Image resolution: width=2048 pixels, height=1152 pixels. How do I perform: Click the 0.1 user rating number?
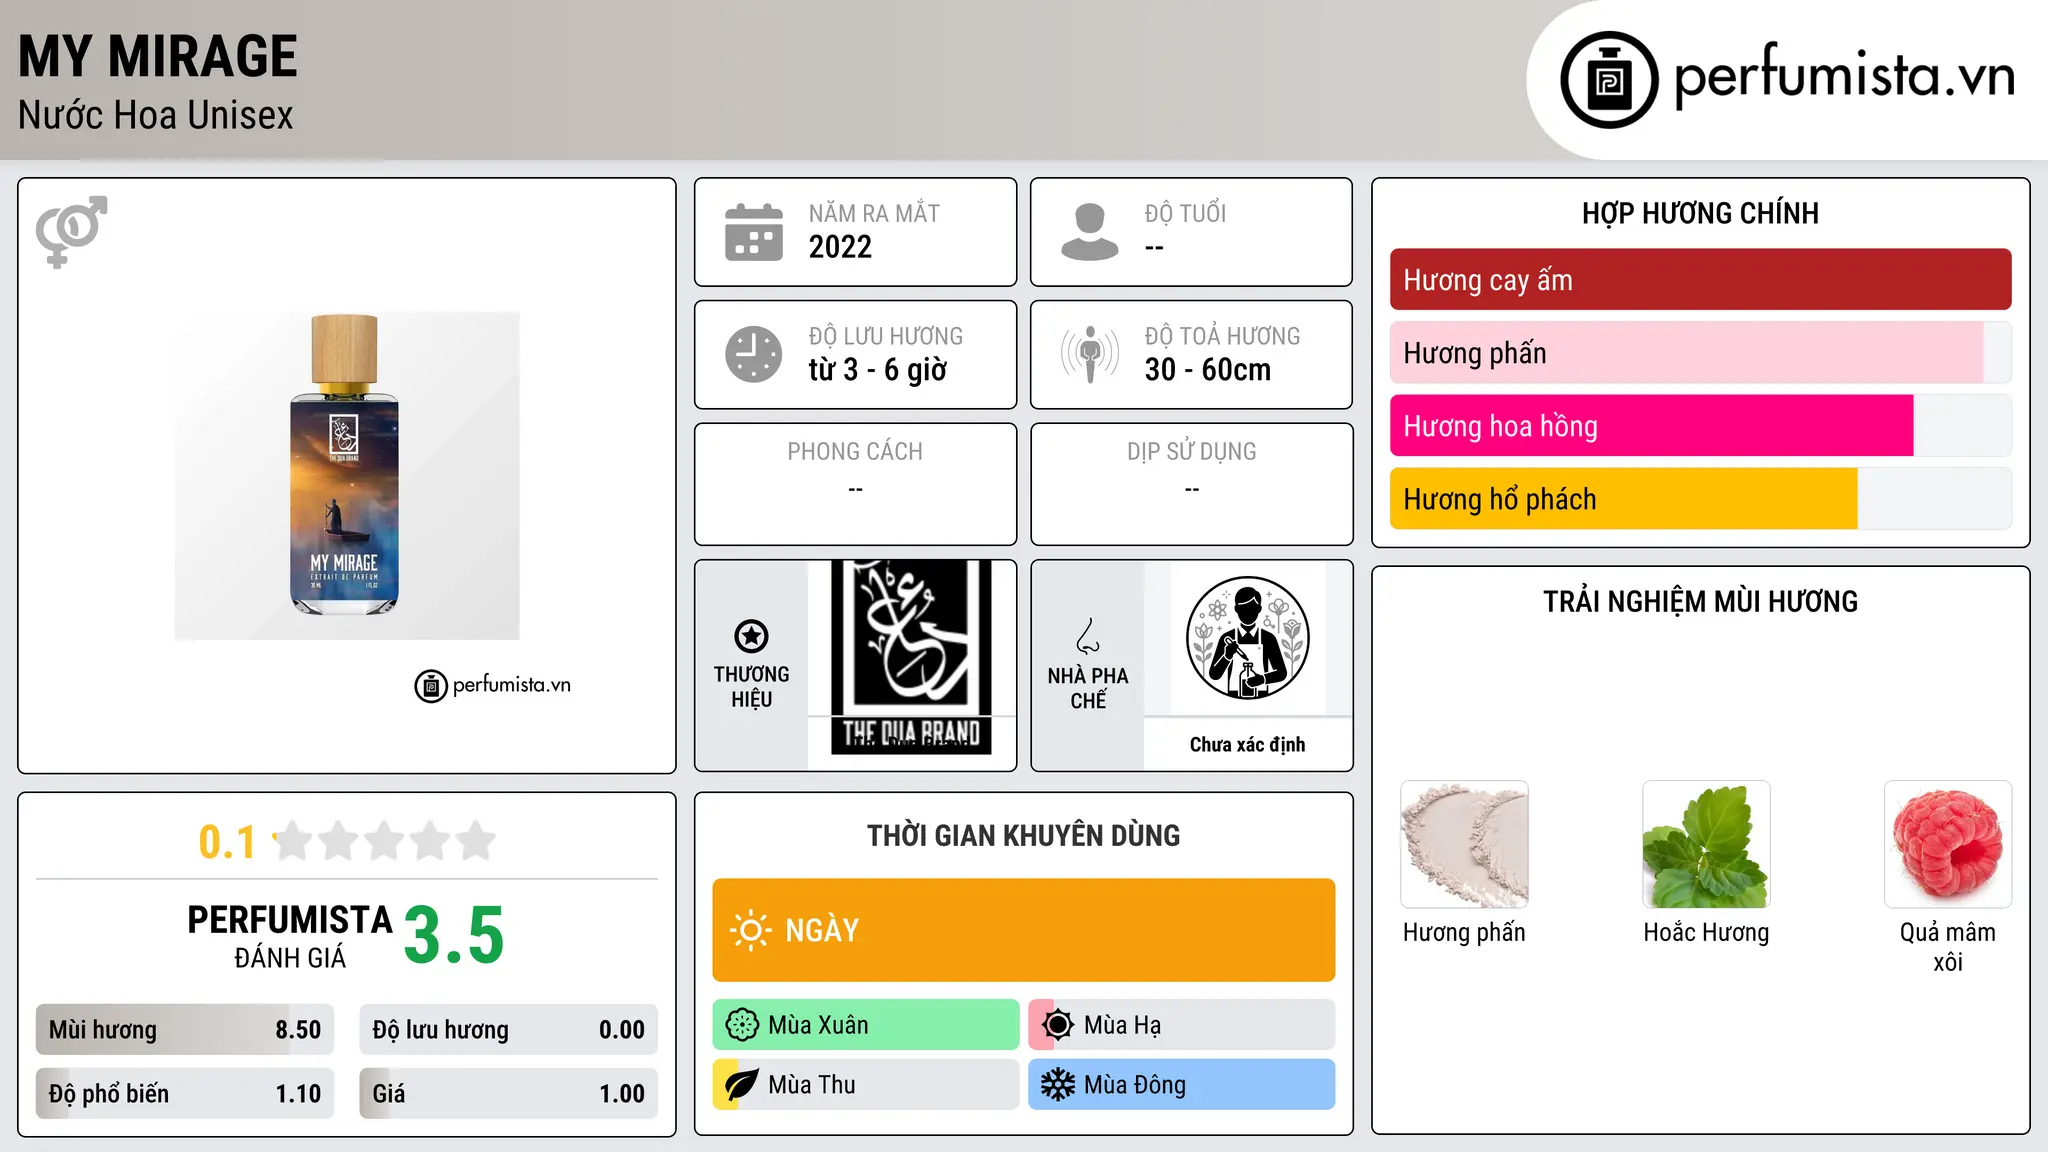tap(227, 842)
